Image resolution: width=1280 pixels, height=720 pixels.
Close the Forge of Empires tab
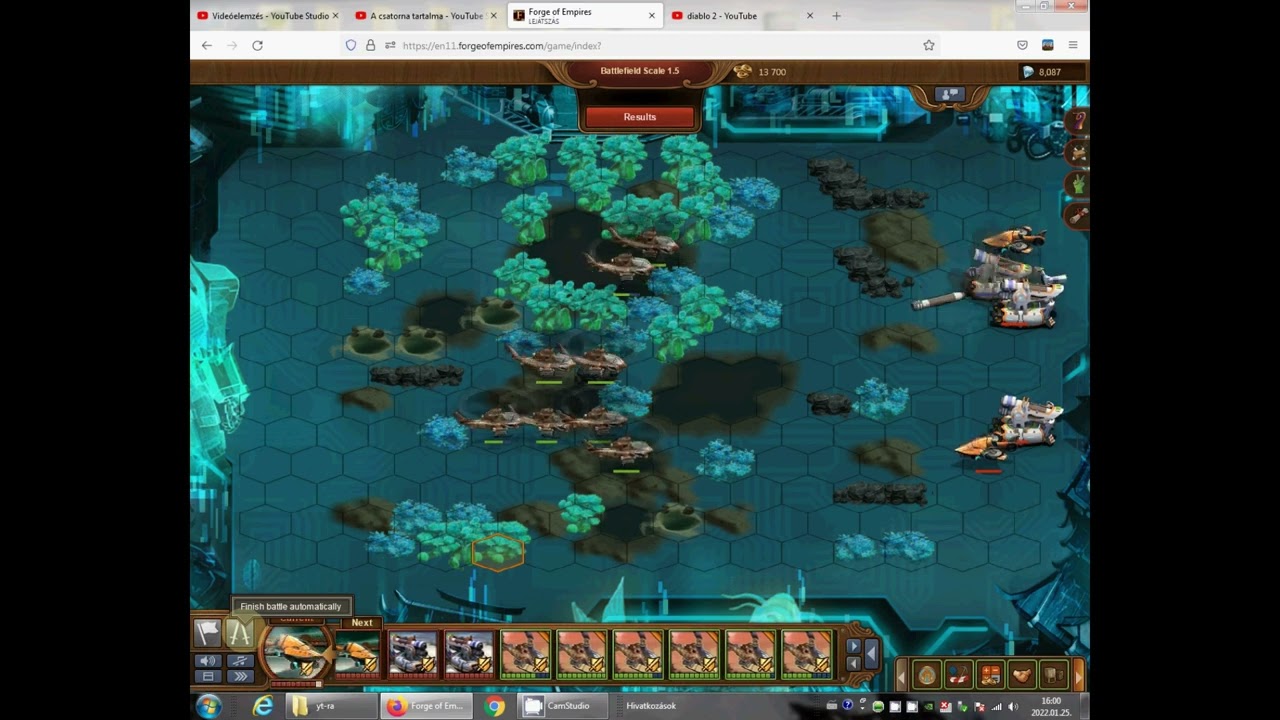point(652,16)
